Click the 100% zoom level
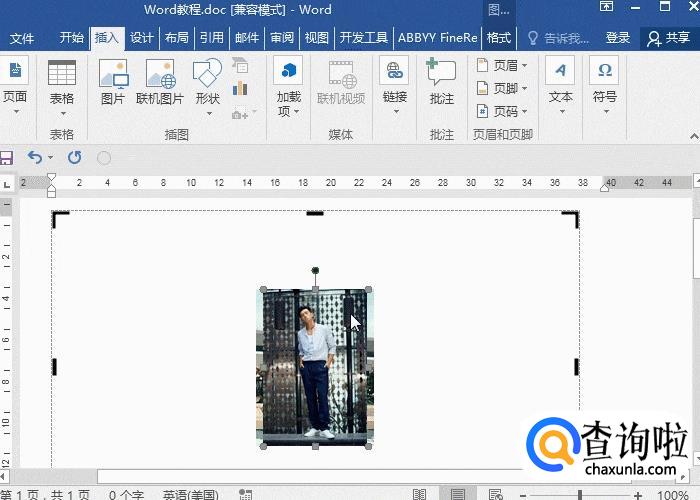Screen dimensions: 700x500 pyautogui.click(x=672, y=495)
